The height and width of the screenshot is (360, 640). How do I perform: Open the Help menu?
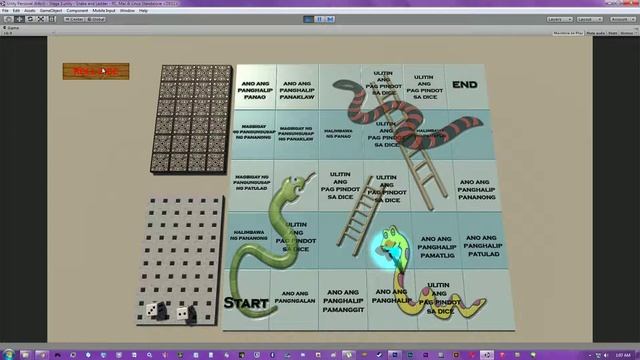[143, 11]
